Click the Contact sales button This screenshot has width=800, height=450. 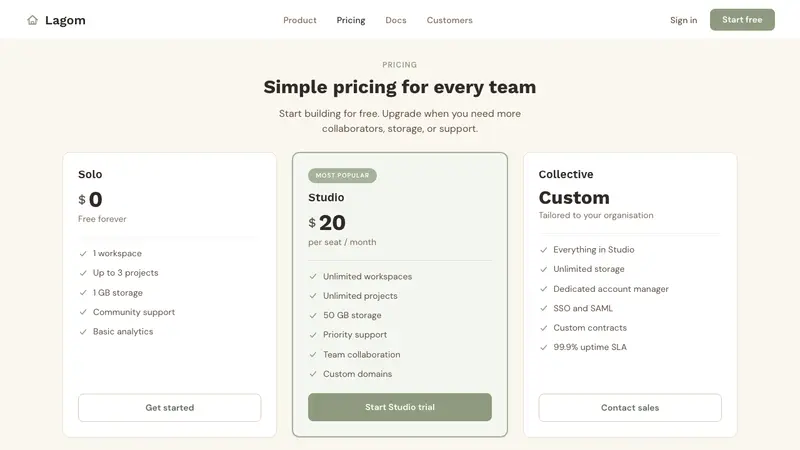click(630, 408)
